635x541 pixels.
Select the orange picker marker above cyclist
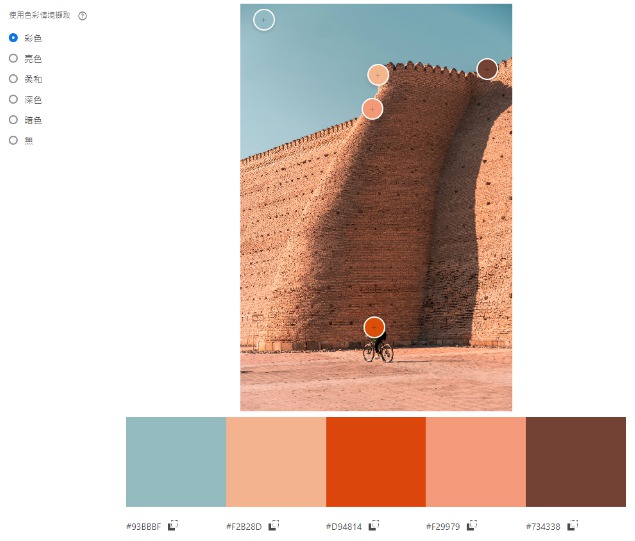coord(374,327)
